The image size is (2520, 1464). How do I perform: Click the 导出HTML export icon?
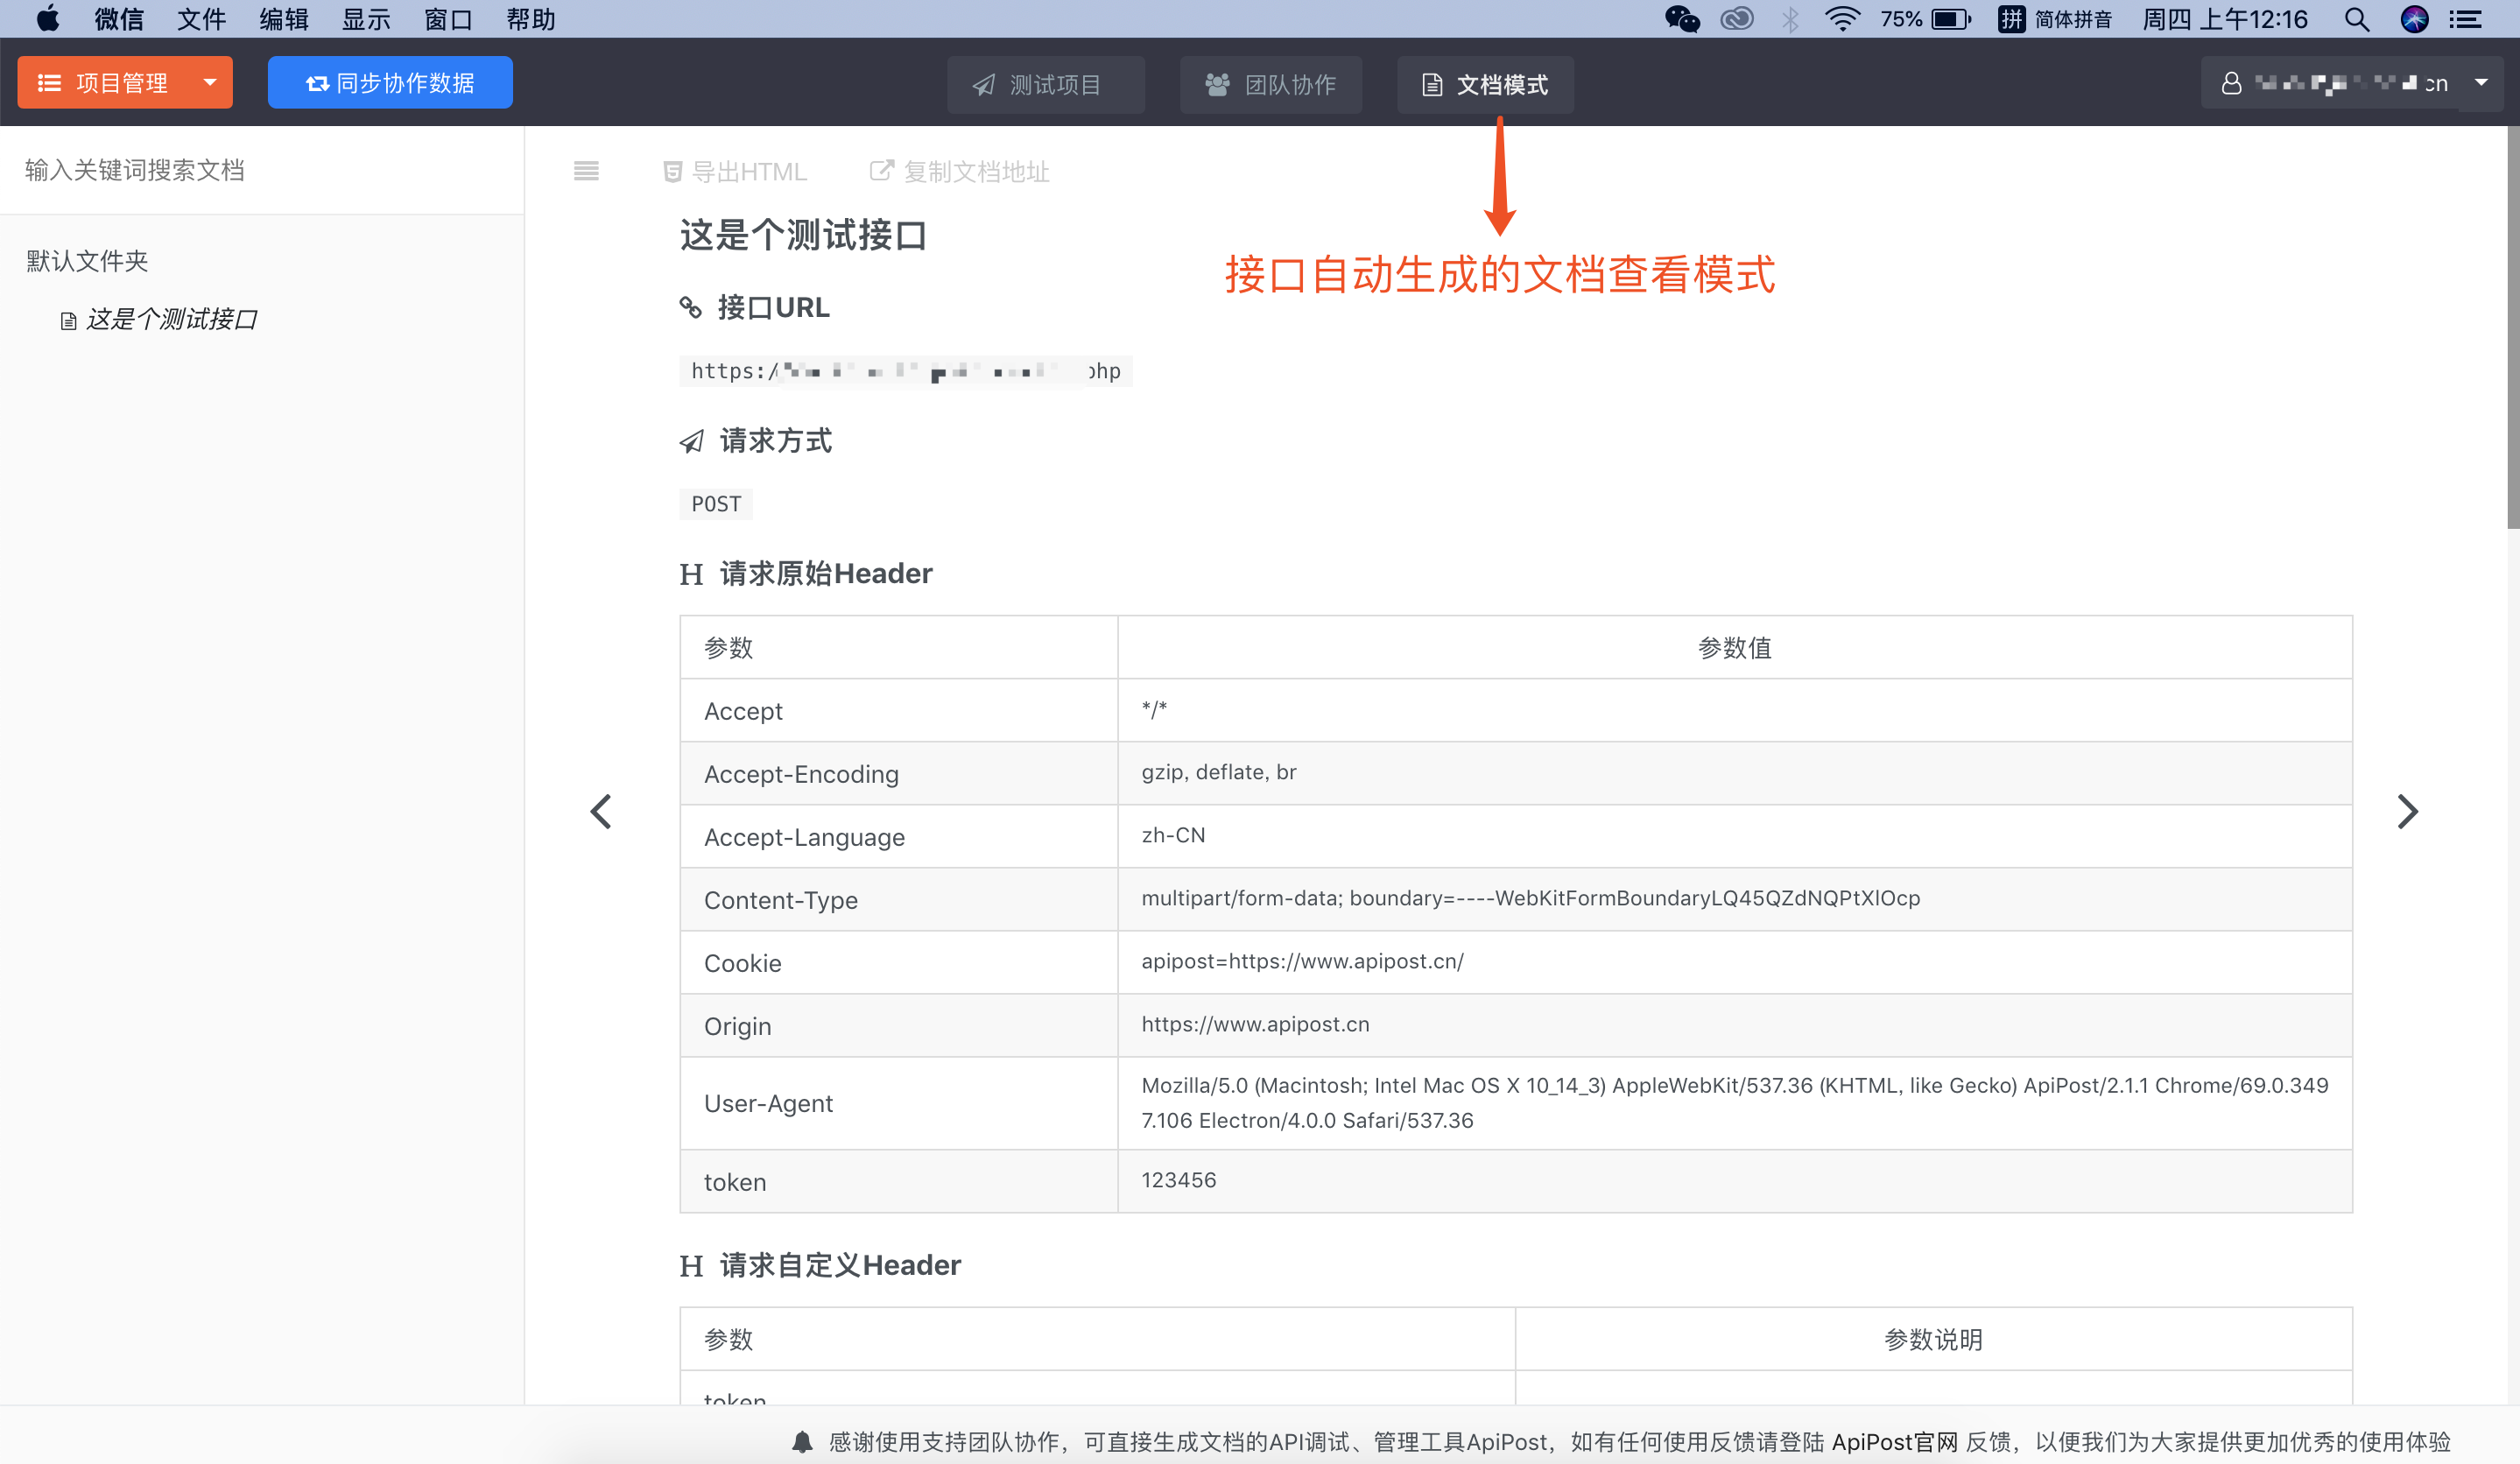point(673,172)
